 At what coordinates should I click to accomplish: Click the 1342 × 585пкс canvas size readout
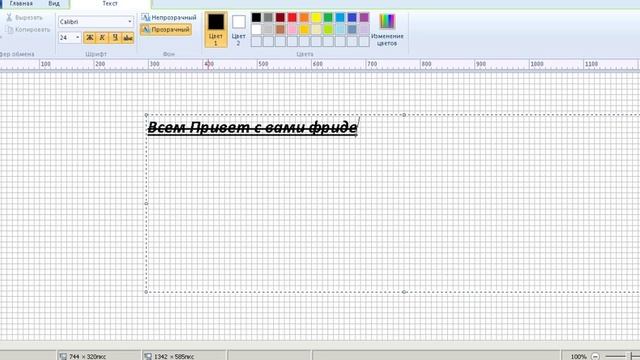coord(174,356)
